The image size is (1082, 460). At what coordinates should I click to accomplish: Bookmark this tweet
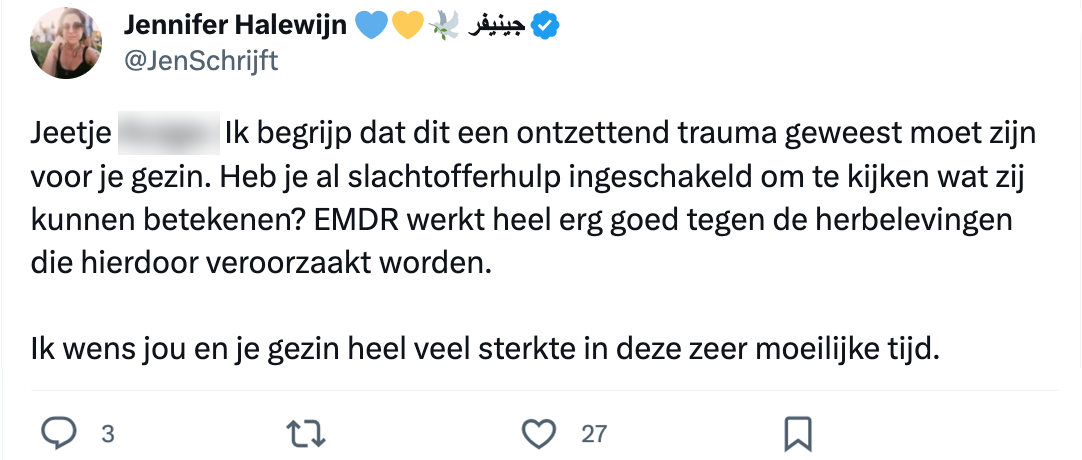coord(797,433)
